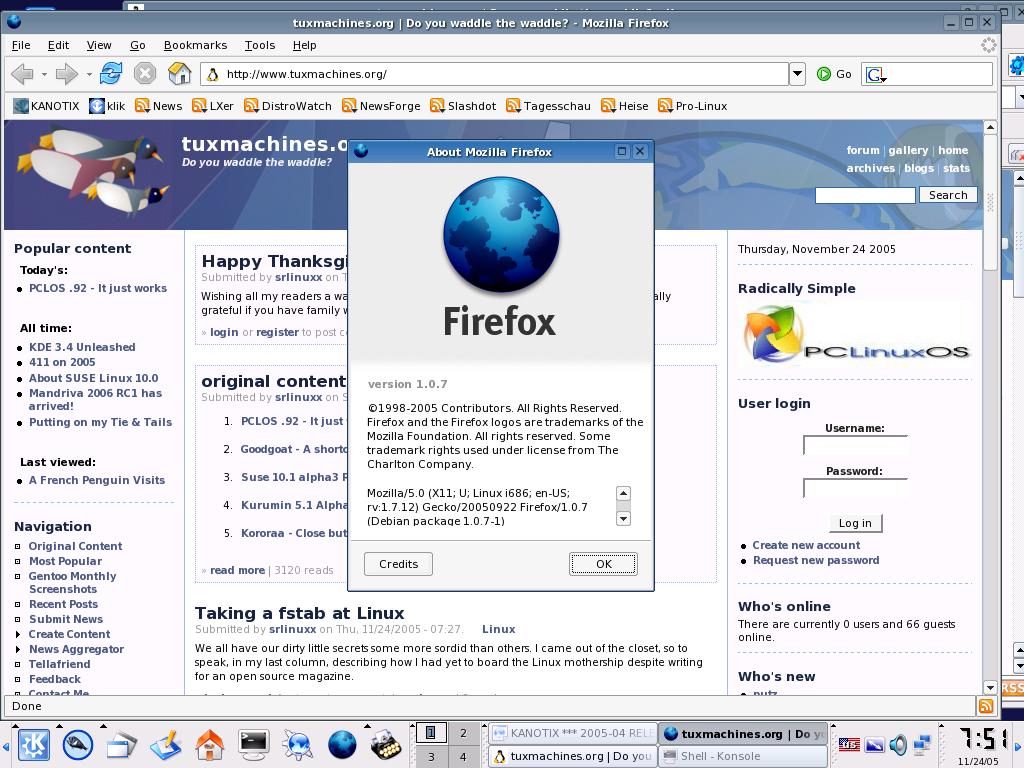Launch Firefox globe icon in the panel
The height and width of the screenshot is (768, 1024).
coord(342,744)
